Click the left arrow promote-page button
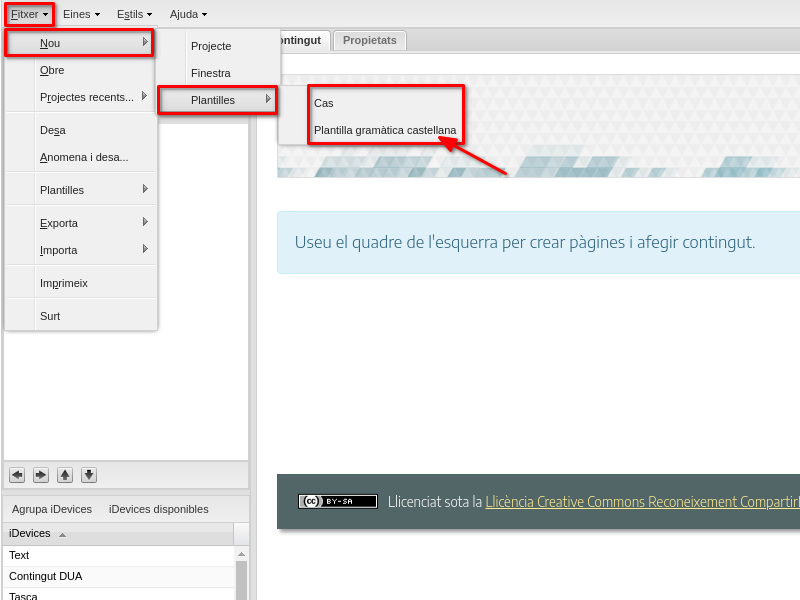800x600 pixels. (x=16, y=475)
